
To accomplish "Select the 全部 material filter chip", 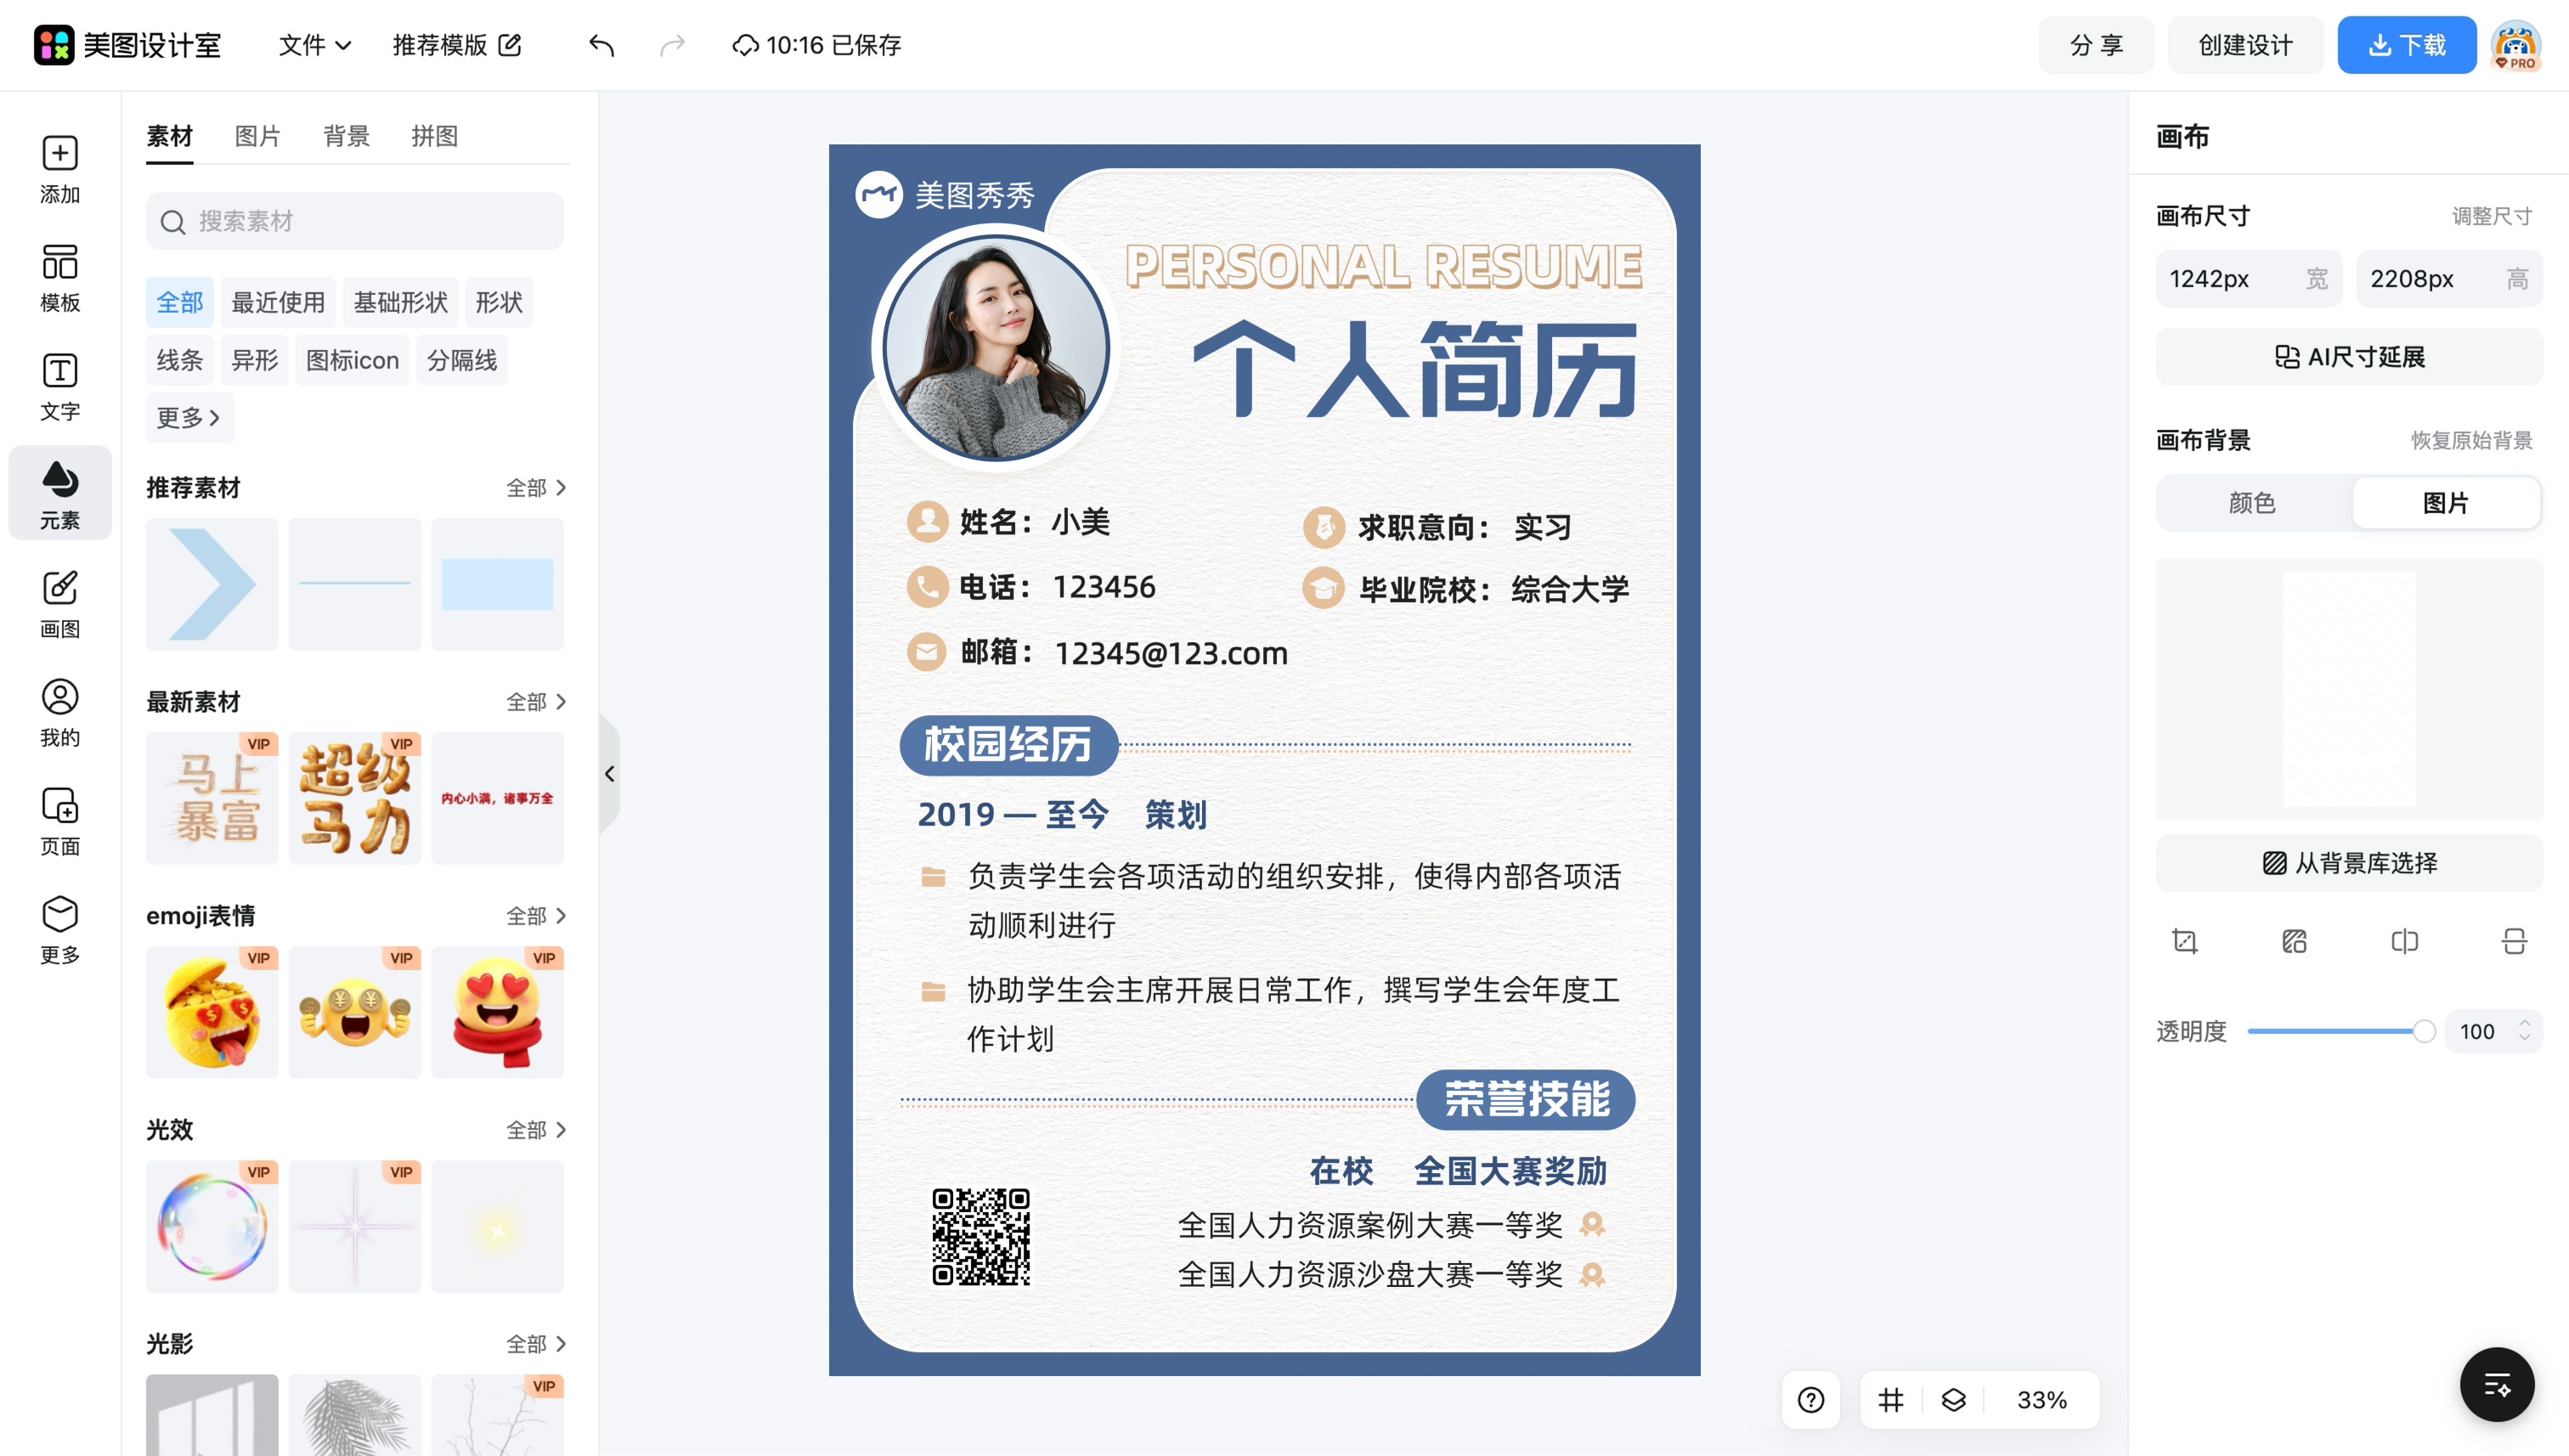I will pos(180,303).
